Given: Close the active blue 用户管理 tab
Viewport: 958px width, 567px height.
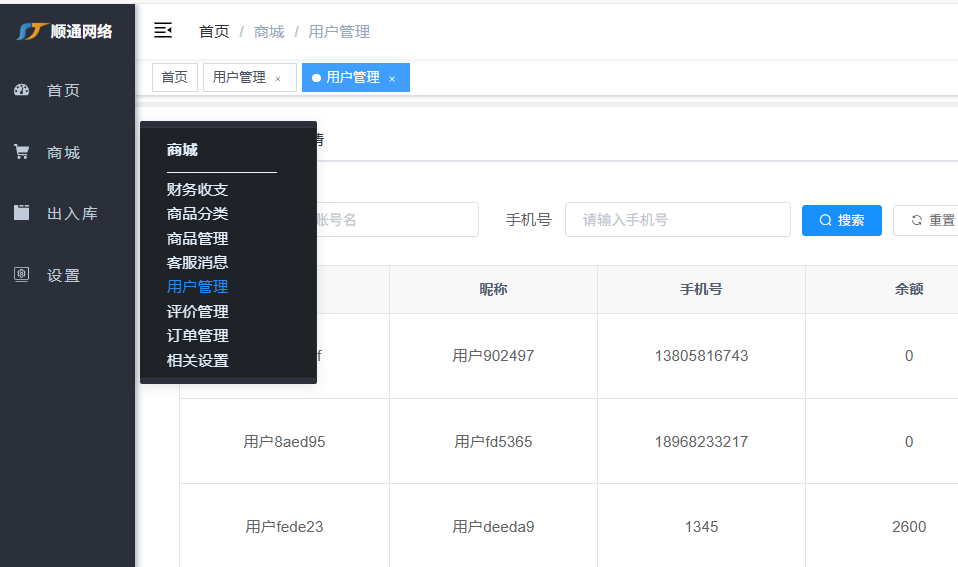Looking at the screenshot, I should (x=392, y=78).
